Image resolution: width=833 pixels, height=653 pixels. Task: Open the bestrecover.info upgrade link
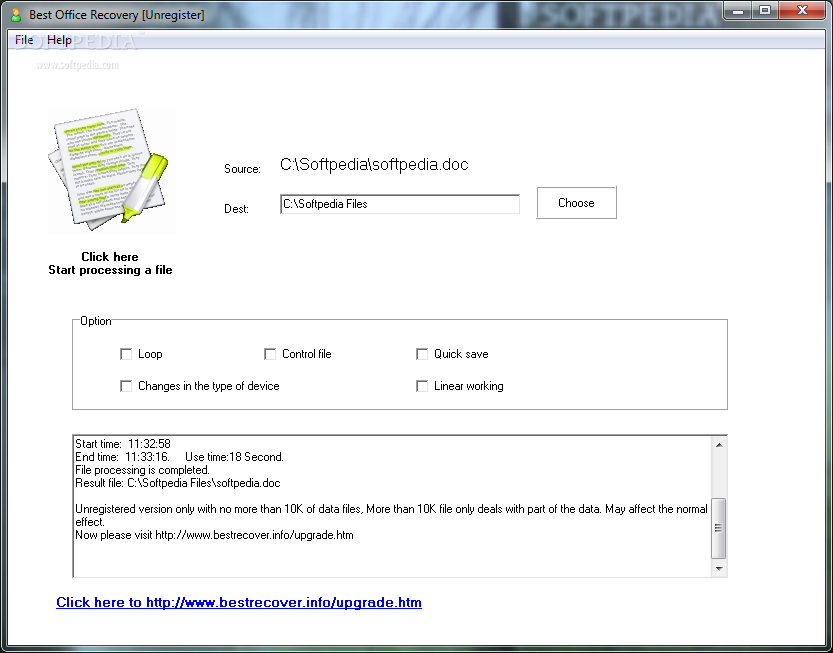239,603
